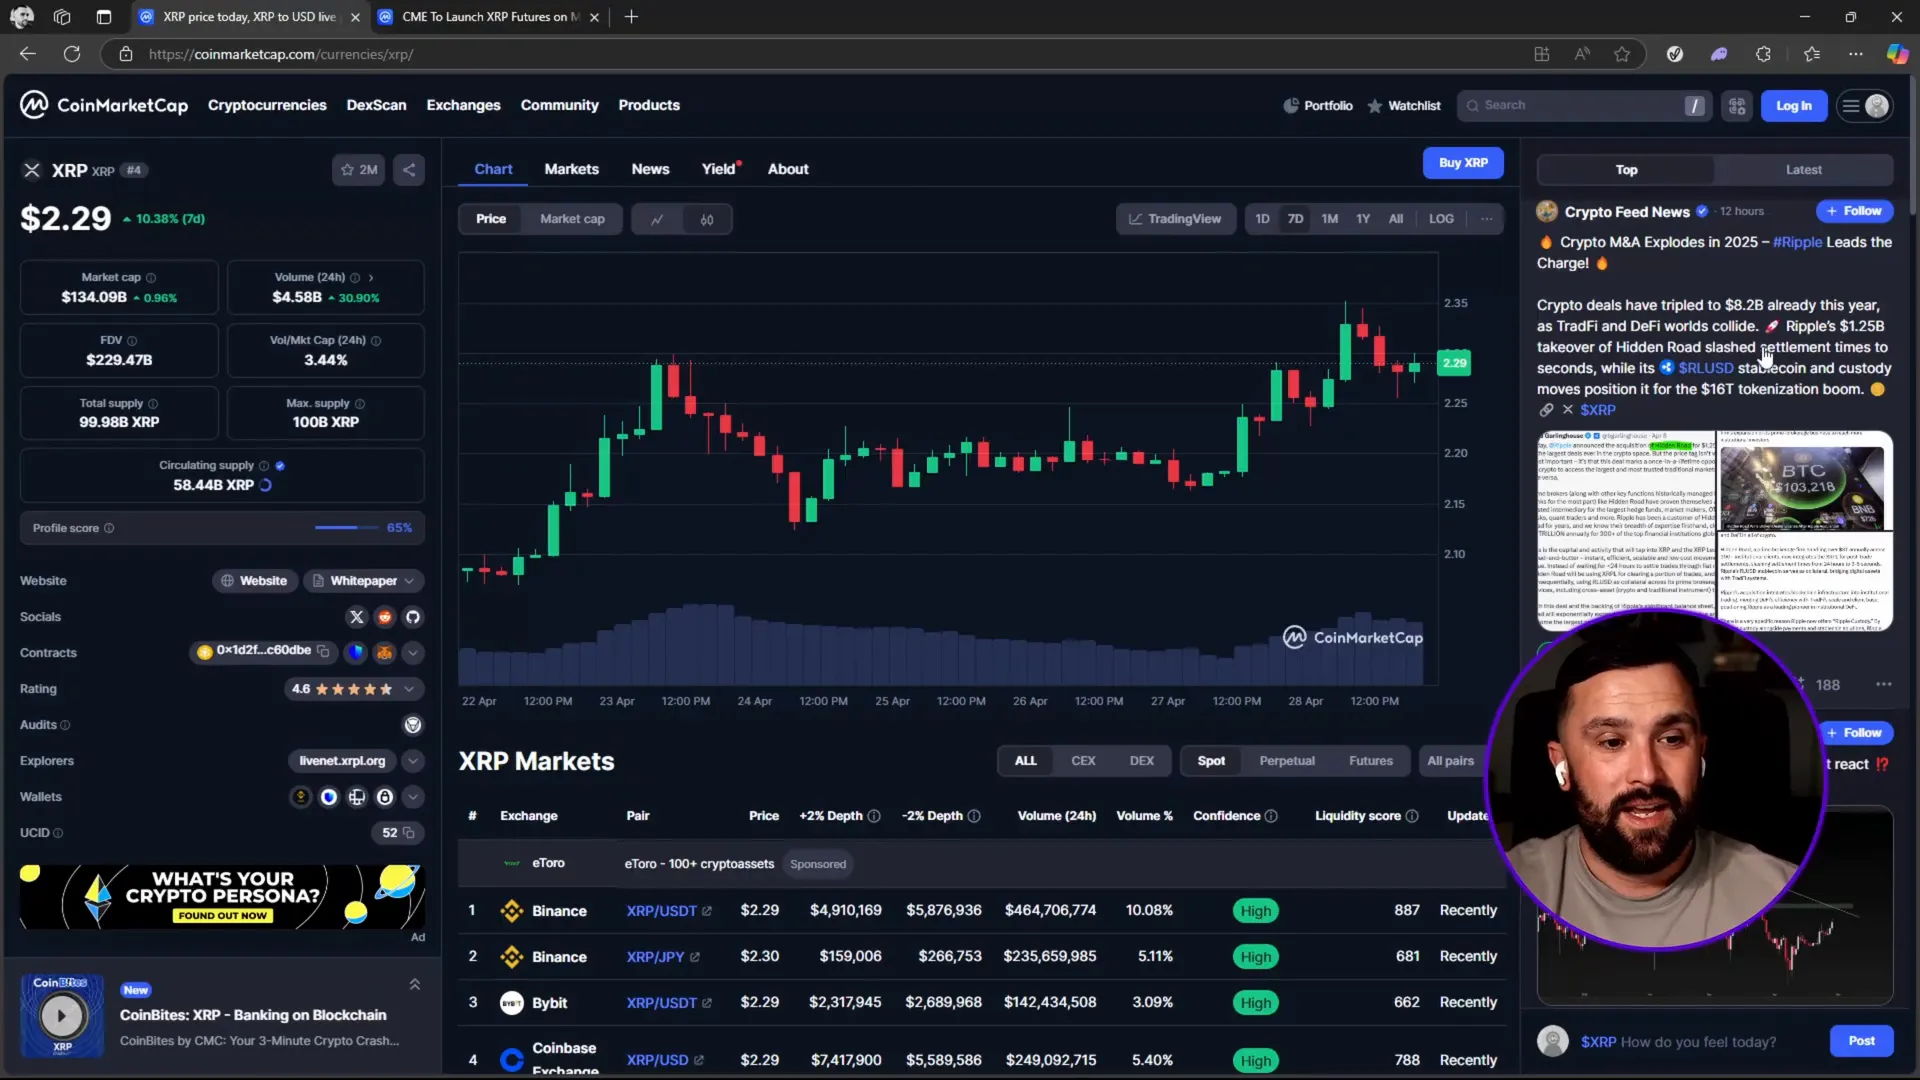This screenshot has width=1920, height=1080.
Task: Filter markets by CEX
Action: [1083, 761]
